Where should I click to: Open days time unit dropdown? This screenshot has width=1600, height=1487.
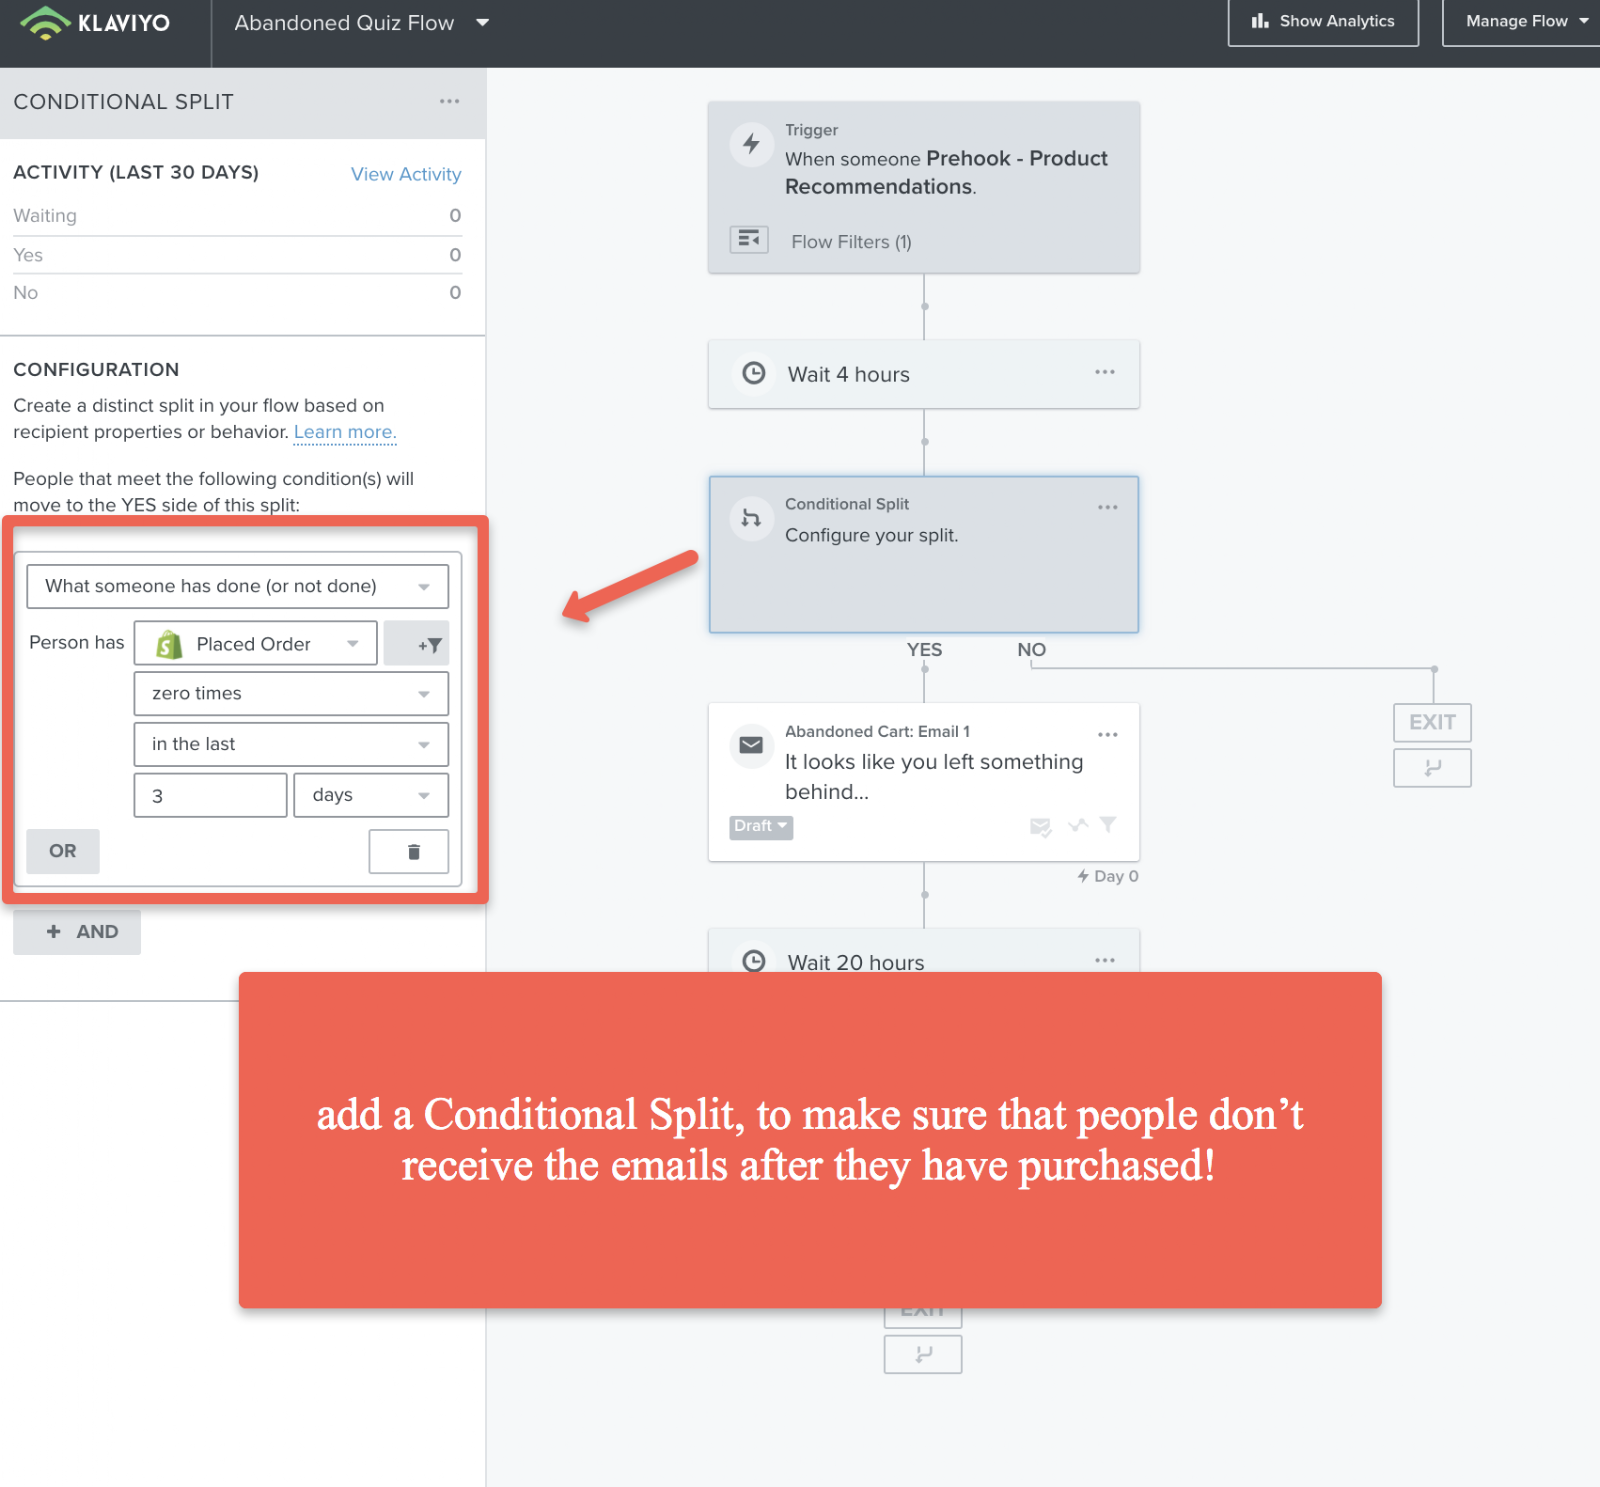coord(371,795)
